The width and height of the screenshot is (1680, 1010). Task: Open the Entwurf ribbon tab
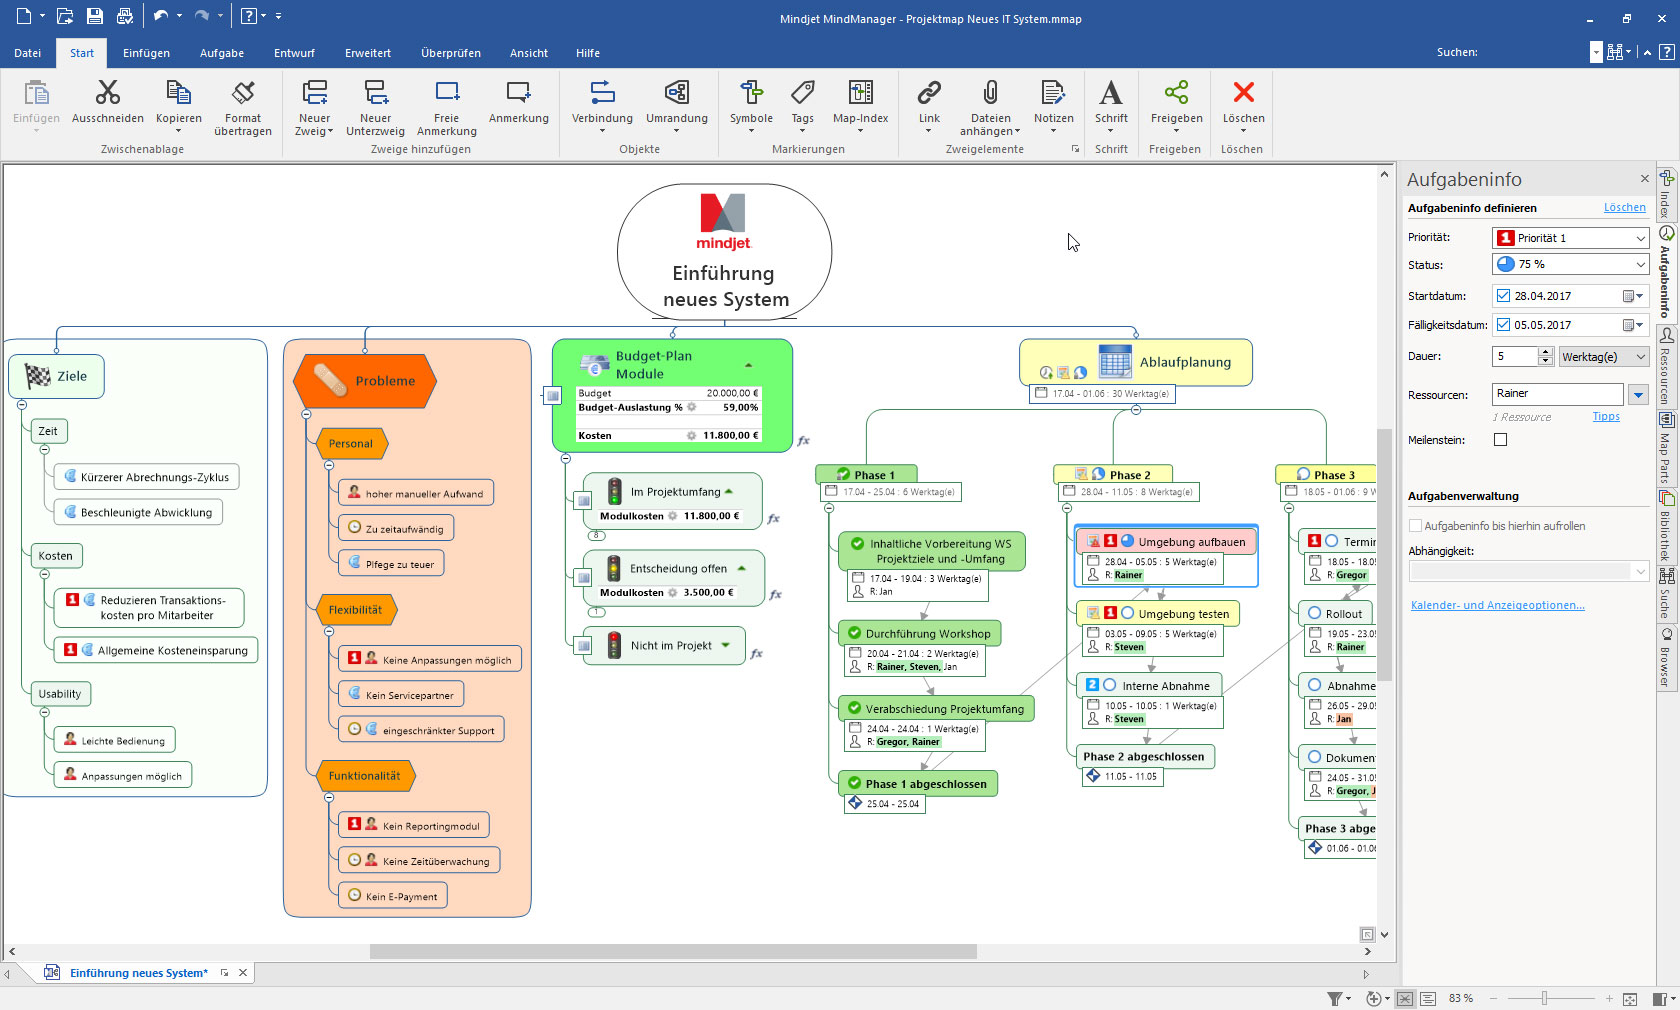[294, 53]
